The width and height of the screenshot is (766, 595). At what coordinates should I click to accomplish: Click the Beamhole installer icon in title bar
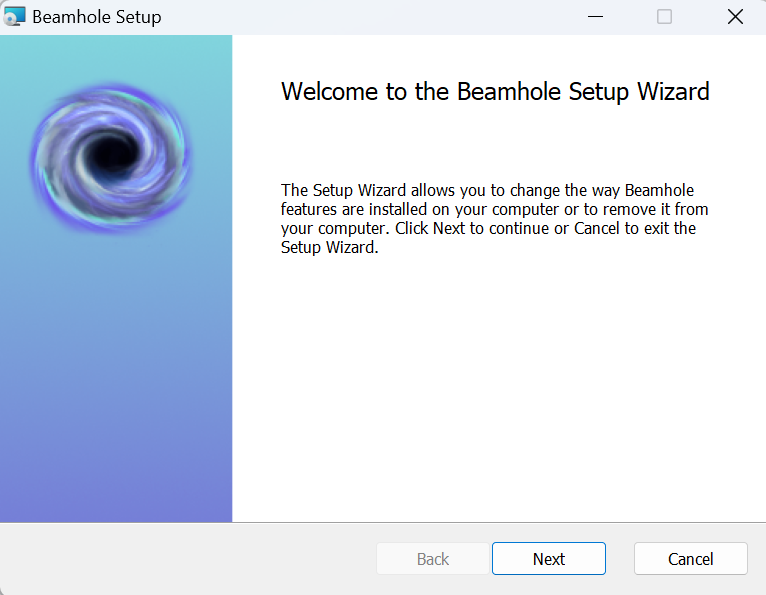click(14, 17)
